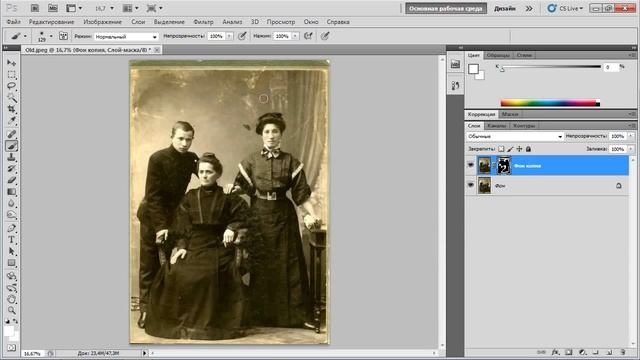The width and height of the screenshot is (640, 360).
Task: Open the brush preset picker arrow
Action: tap(51, 36)
